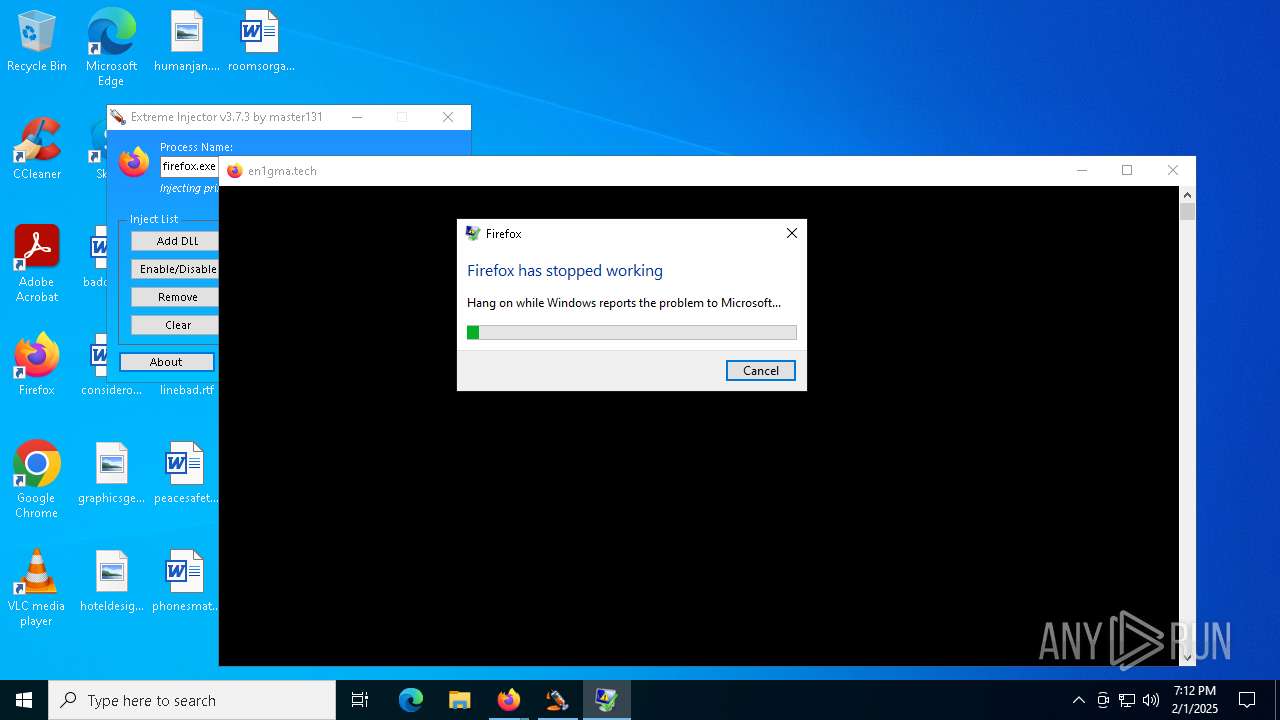Click the Firefox process icon in Extreme Injector
Viewport: 1280px width, 720px height.
(x=134, y=162)
